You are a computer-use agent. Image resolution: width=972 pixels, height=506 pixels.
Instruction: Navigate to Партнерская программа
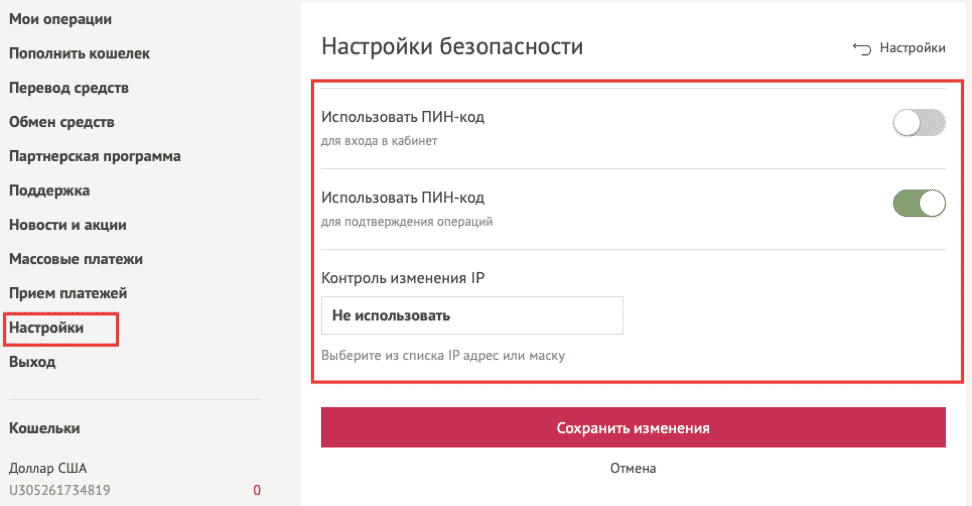[x=95, y=156]
